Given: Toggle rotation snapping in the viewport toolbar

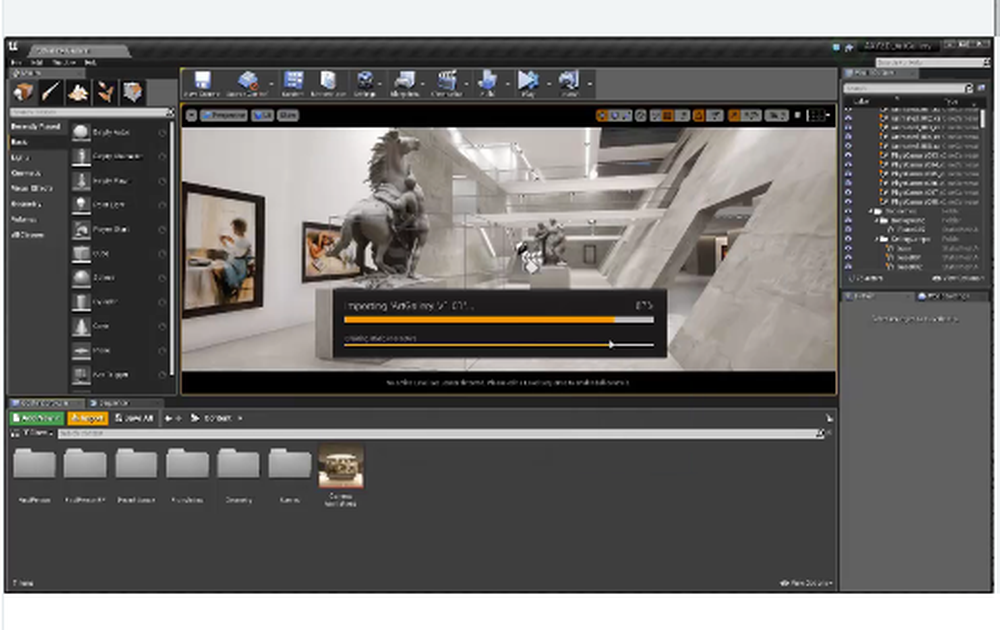Looking at the screenshot, I should pyautogui.click(x=698, y=115).
